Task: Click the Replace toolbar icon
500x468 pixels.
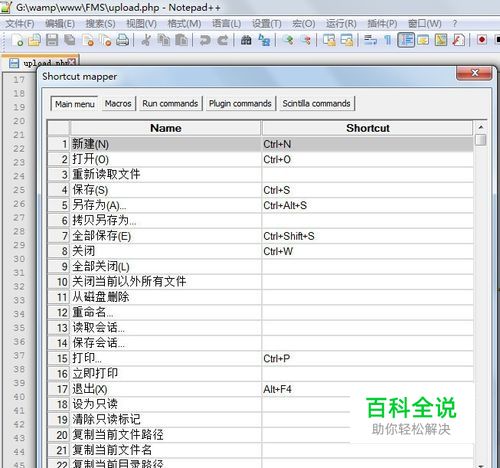Action: tap(264, 40)
